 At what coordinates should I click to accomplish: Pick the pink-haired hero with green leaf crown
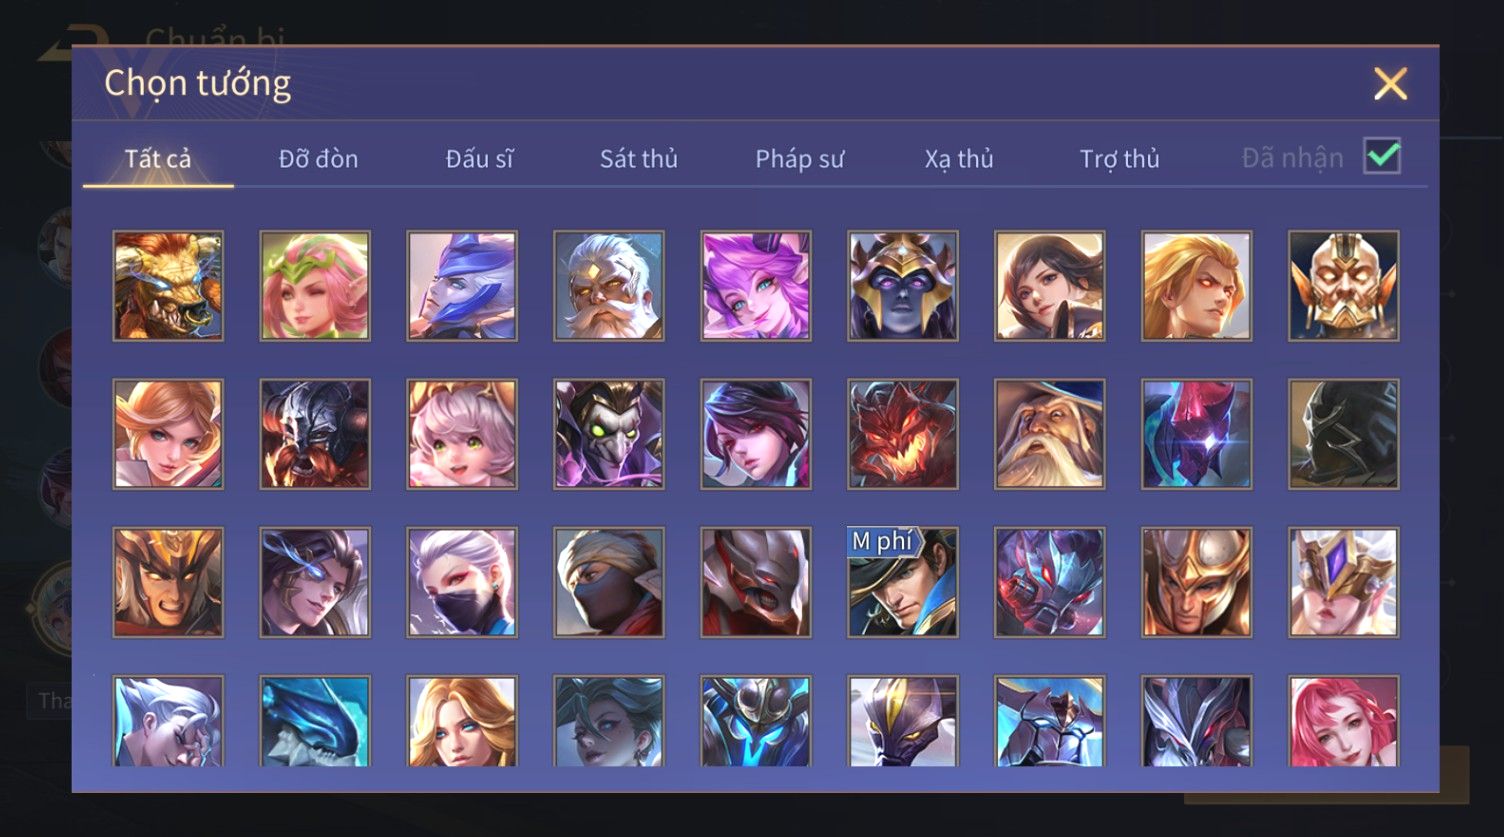[x=315, y=286]
